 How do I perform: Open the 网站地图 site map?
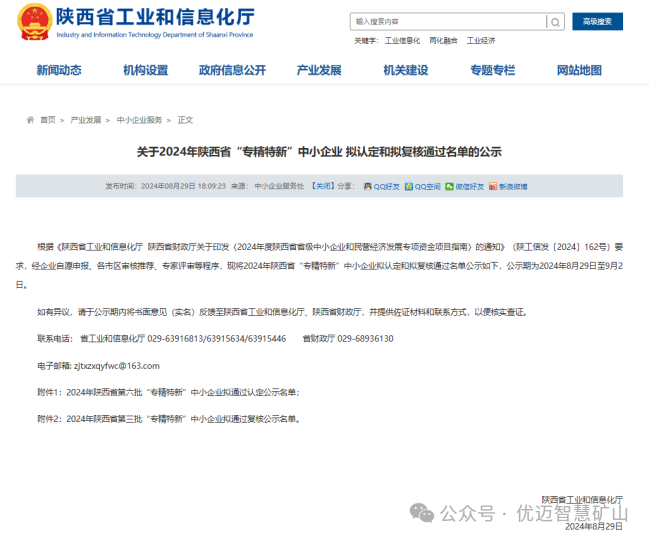(579, 70)
